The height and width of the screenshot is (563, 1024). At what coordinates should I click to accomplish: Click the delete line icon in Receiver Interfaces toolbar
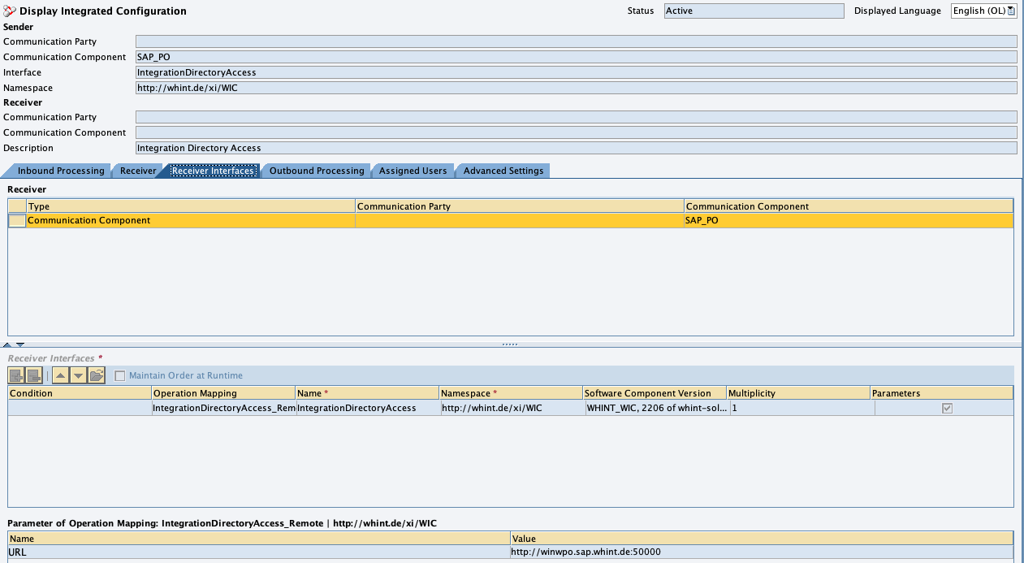coord(34,376)
